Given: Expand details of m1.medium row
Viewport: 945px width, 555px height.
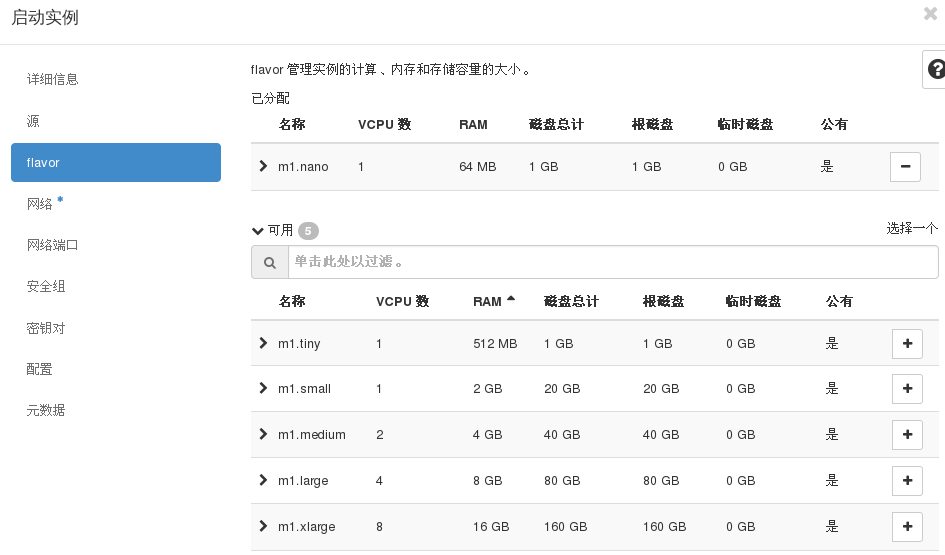Looking at the screenshot, I should pyautogui.click(x=263, y=434).
